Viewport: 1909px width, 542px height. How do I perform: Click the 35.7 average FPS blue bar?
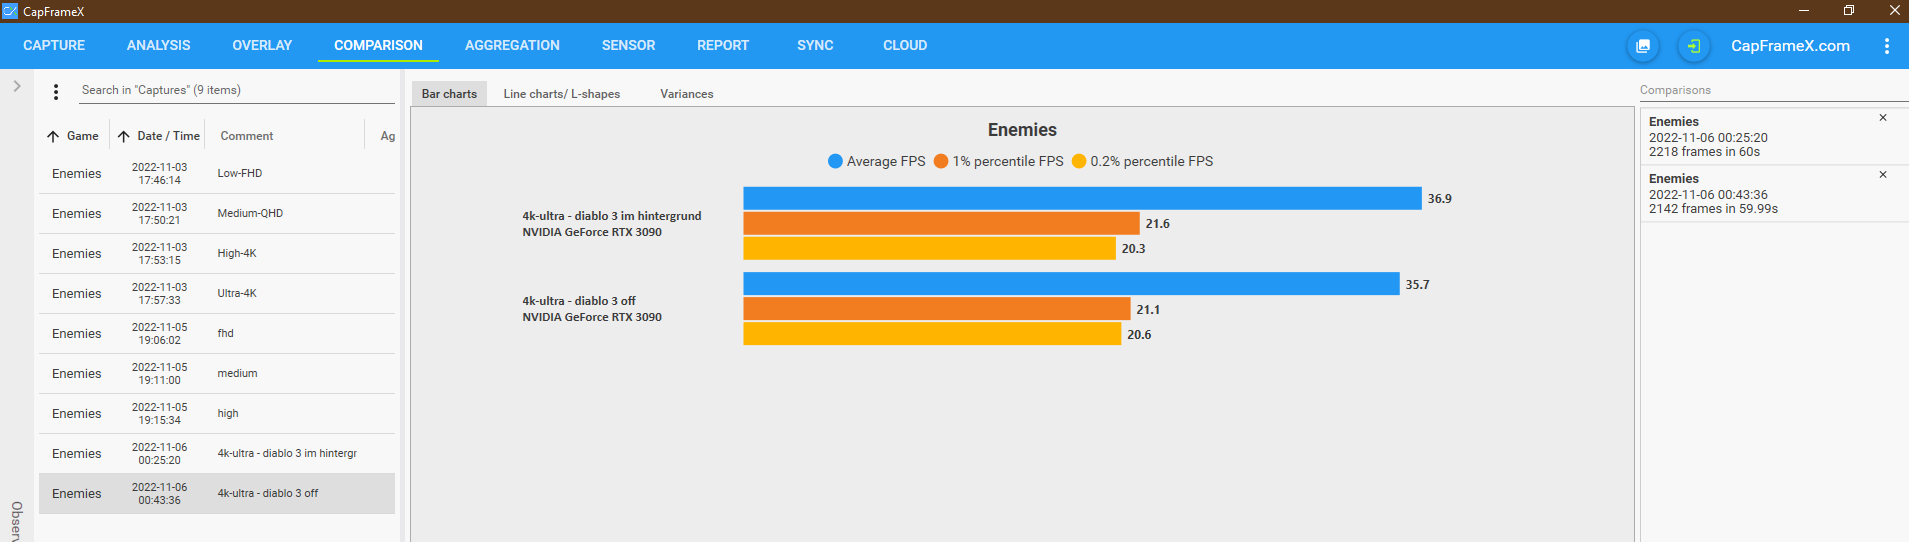[x=1071, y=284]
